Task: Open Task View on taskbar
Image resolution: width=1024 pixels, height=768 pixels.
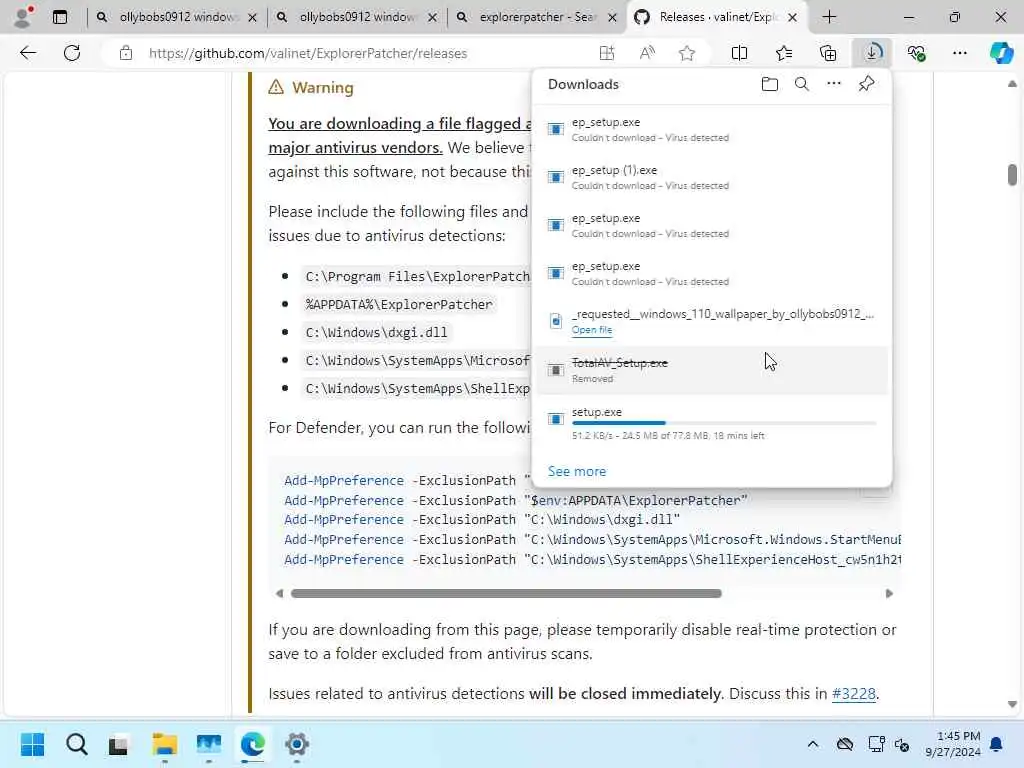Action: [119, 744]
